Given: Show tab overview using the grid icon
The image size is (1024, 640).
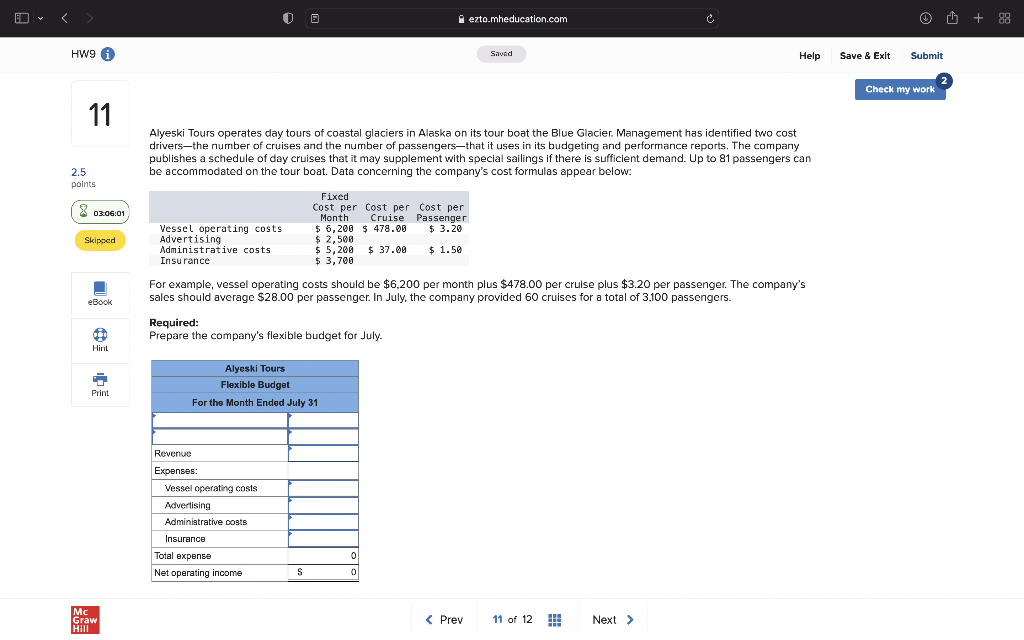Looking at the screenshot, I should point(1004,18).
